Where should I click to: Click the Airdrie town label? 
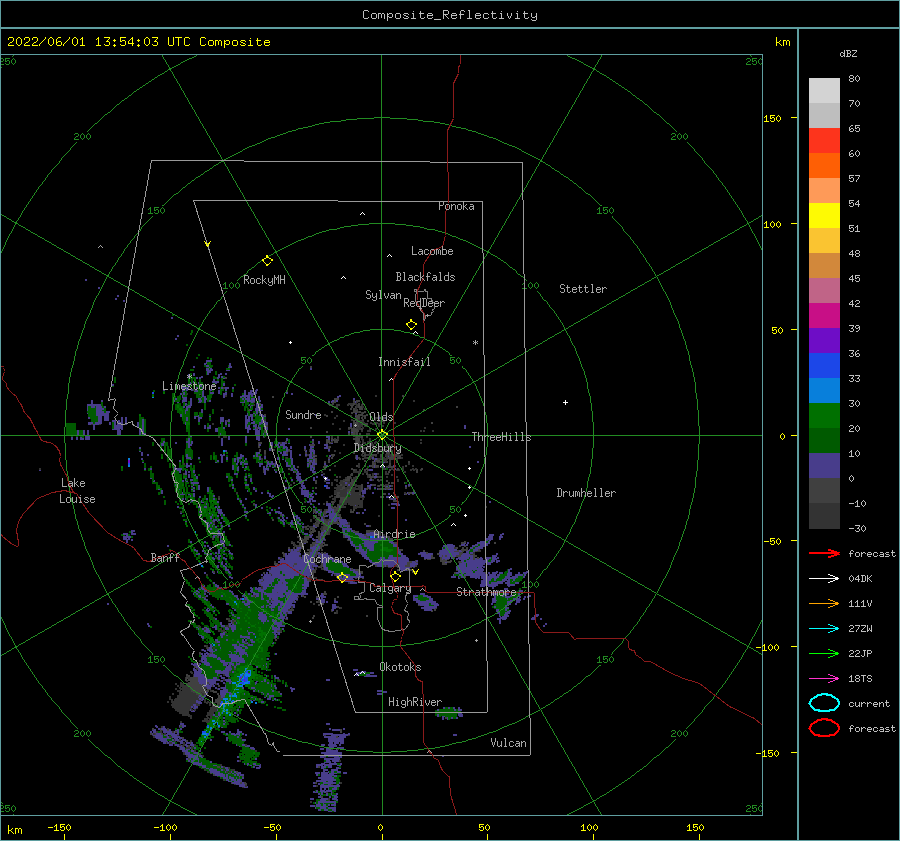click(394, 534)
